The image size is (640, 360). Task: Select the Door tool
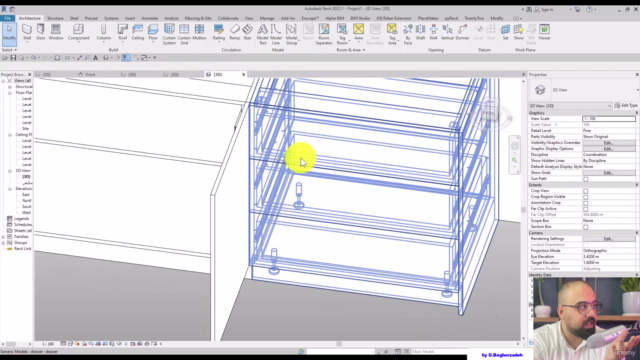41,32
